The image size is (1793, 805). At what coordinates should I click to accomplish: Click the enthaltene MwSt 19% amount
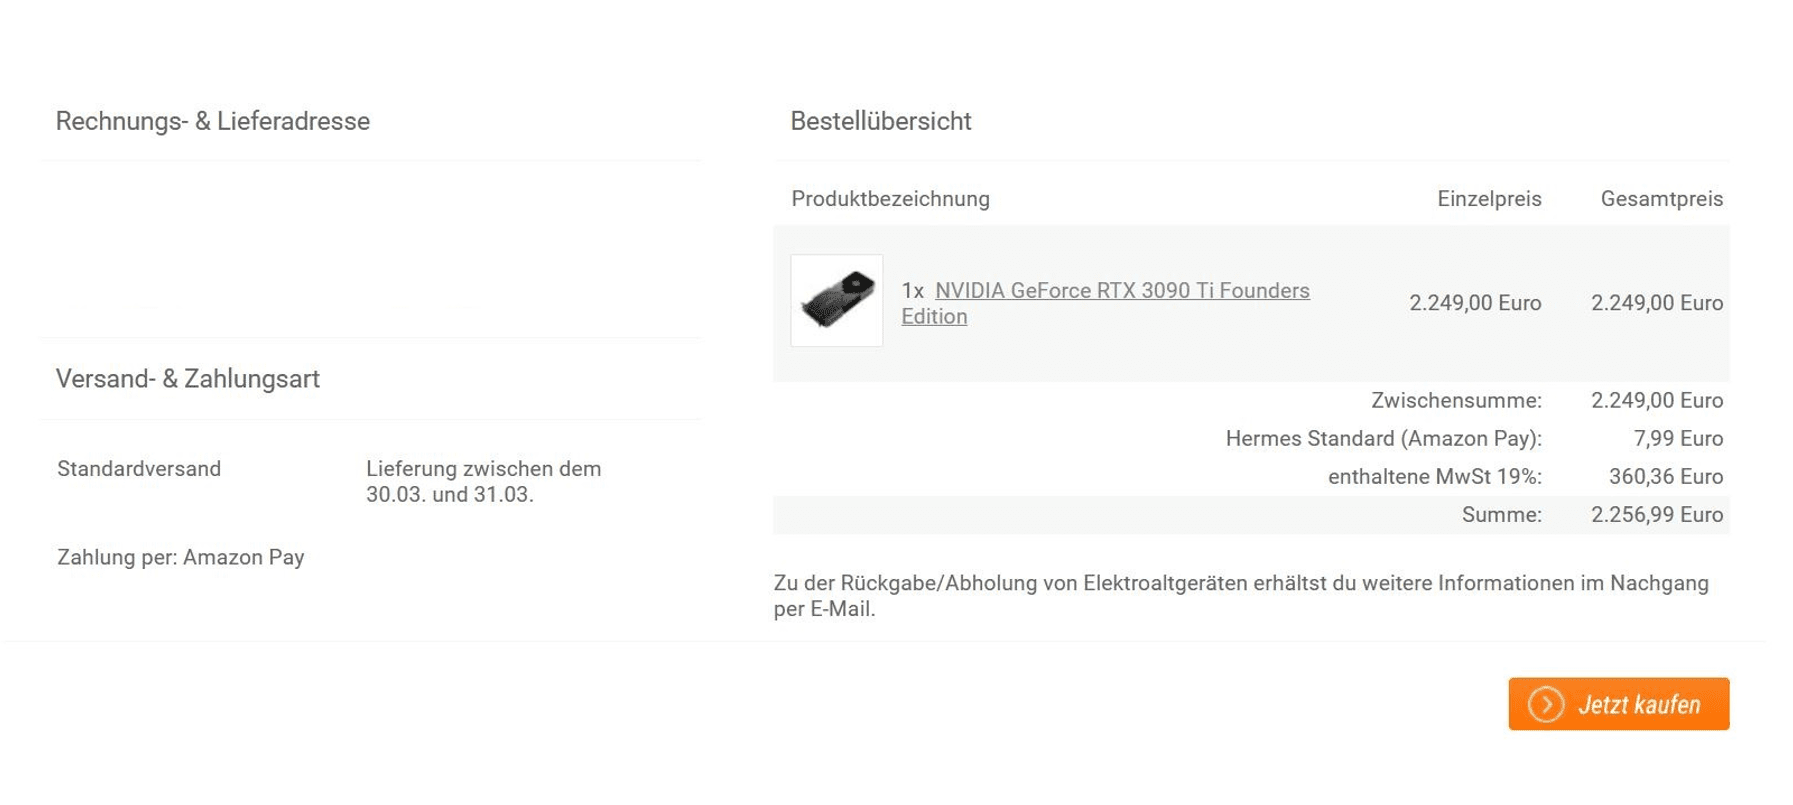[x=1666, y=476]
